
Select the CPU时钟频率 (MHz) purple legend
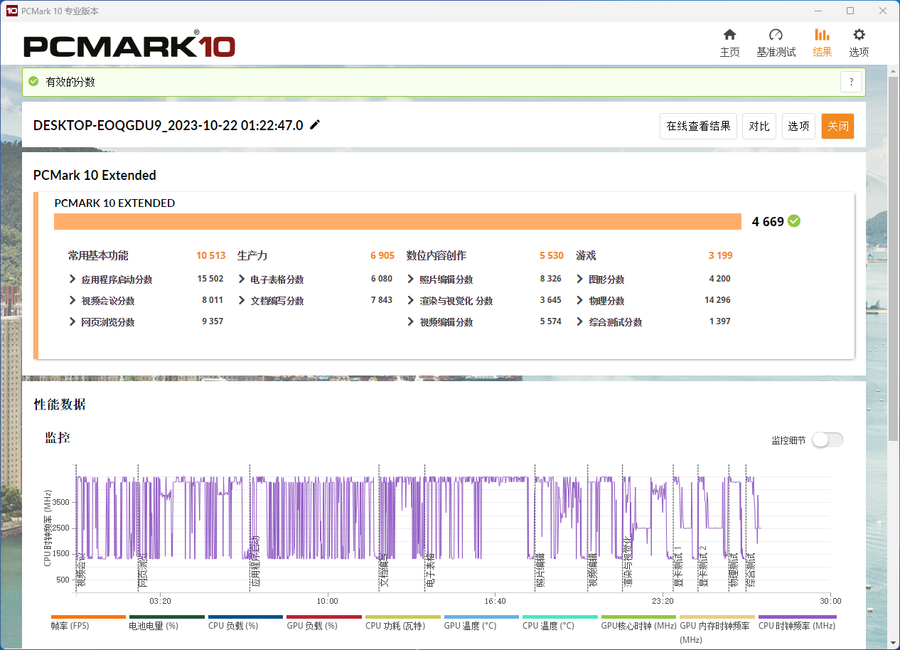797,617
